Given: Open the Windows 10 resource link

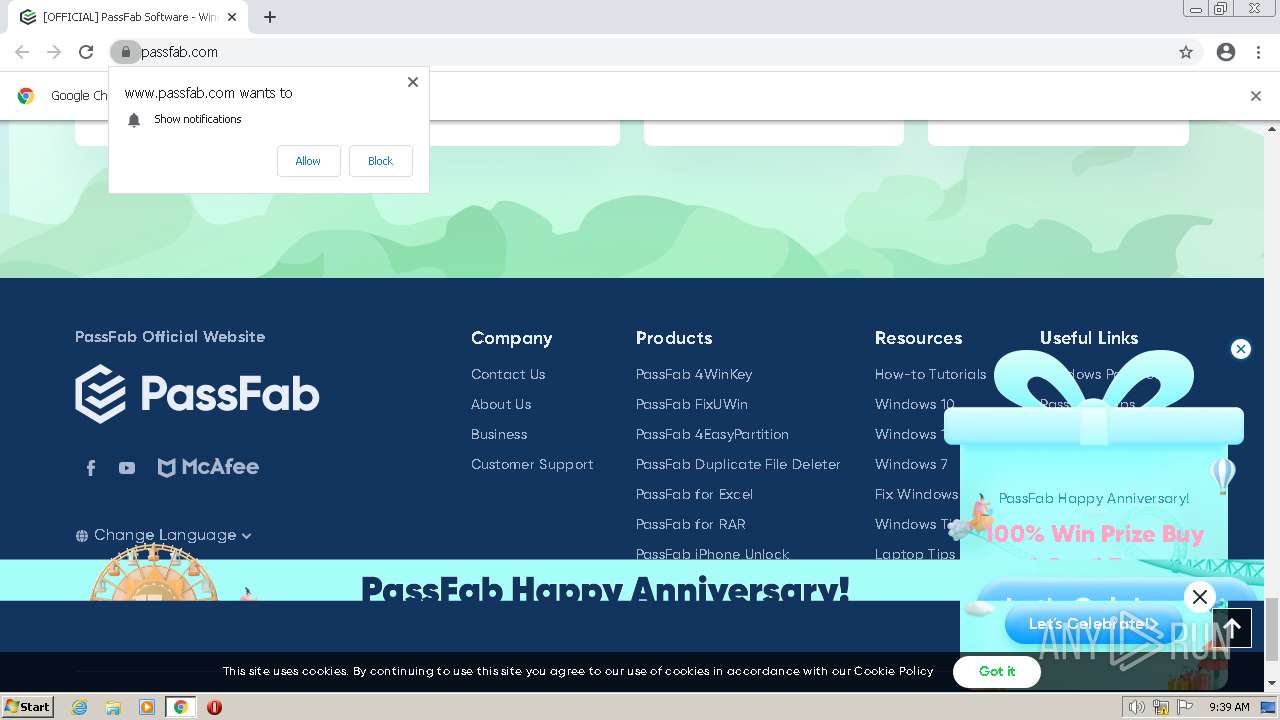Looking at the screenshot, I should (x=914, y=404).
